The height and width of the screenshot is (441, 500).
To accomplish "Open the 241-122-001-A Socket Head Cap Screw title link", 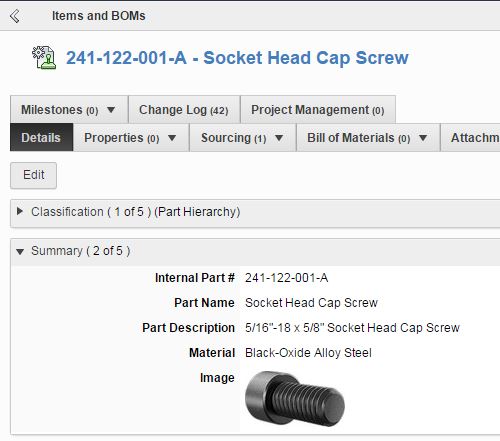I will click(x=237, y=58).
